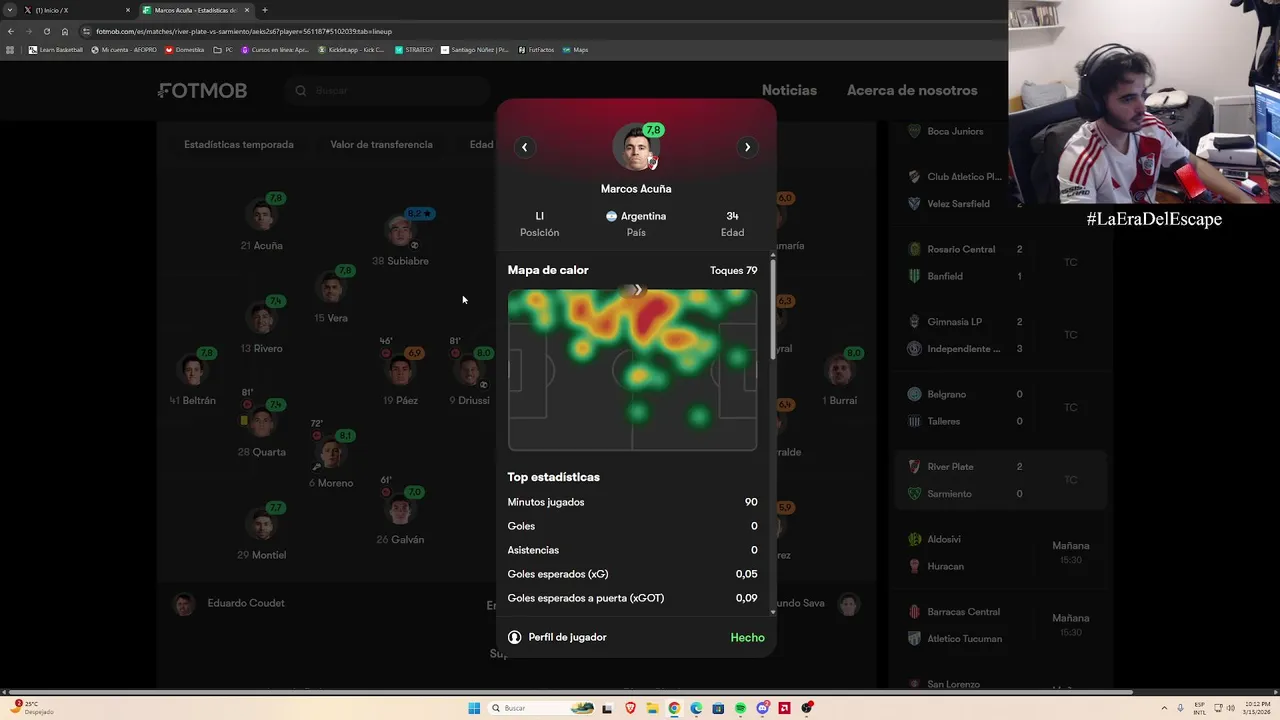Image resolution: width=1280 pixels, height=720 pixels.
Task: Open Barracas Central vs Atletico Tucuman match
Action: [1001, 625]
